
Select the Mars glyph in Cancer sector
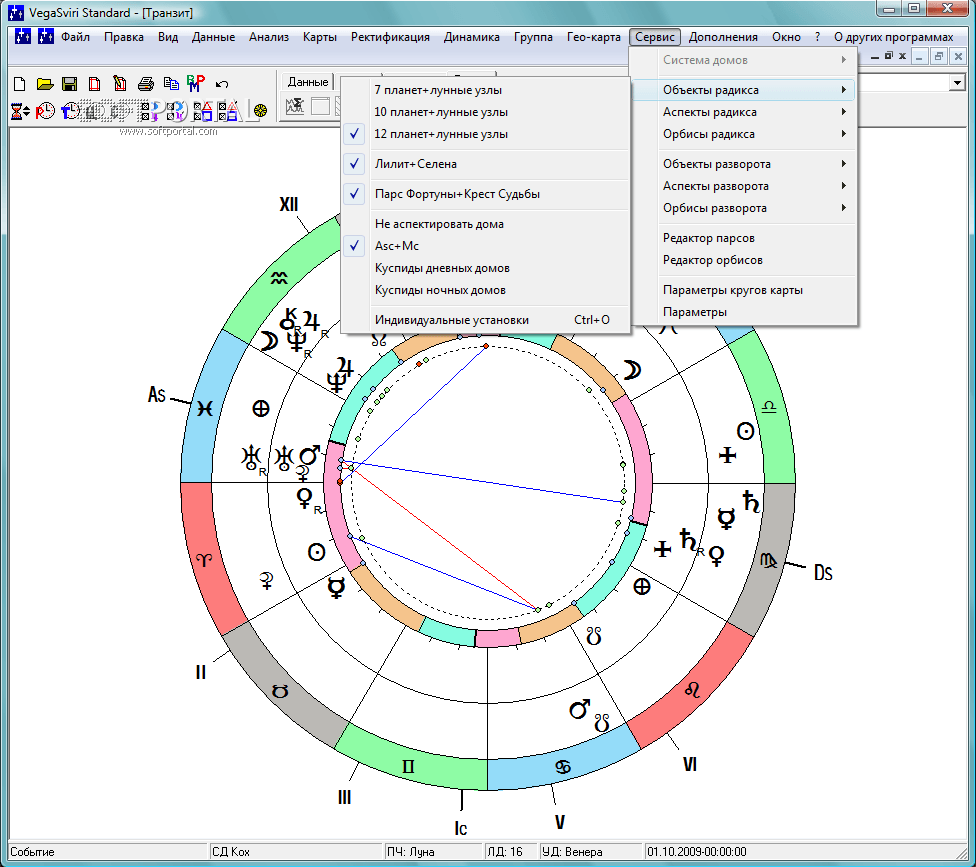(x=580, y=709)
